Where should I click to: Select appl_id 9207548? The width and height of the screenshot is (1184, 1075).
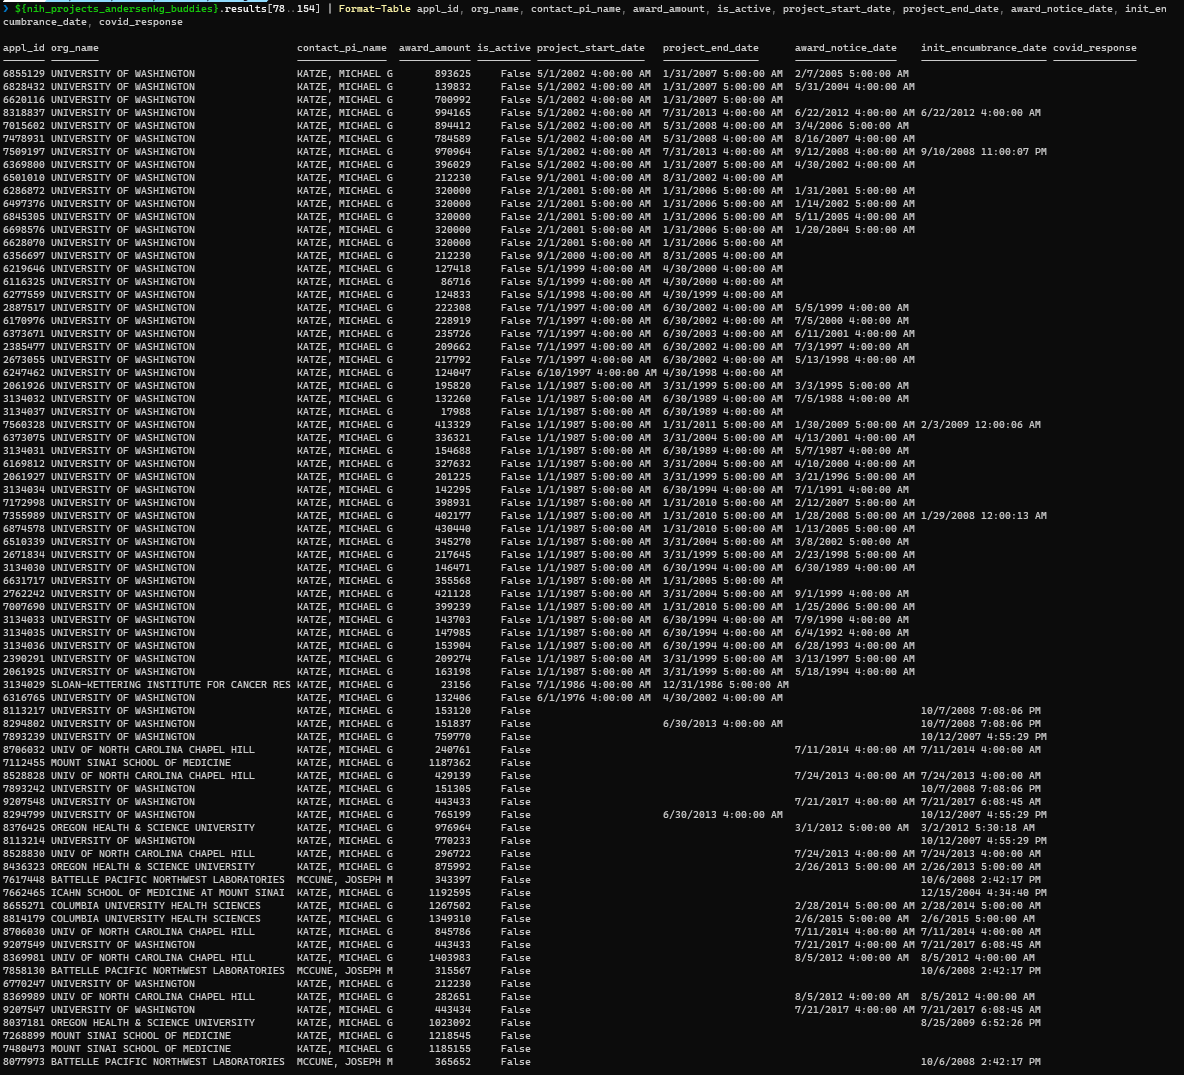click(23, 802)
